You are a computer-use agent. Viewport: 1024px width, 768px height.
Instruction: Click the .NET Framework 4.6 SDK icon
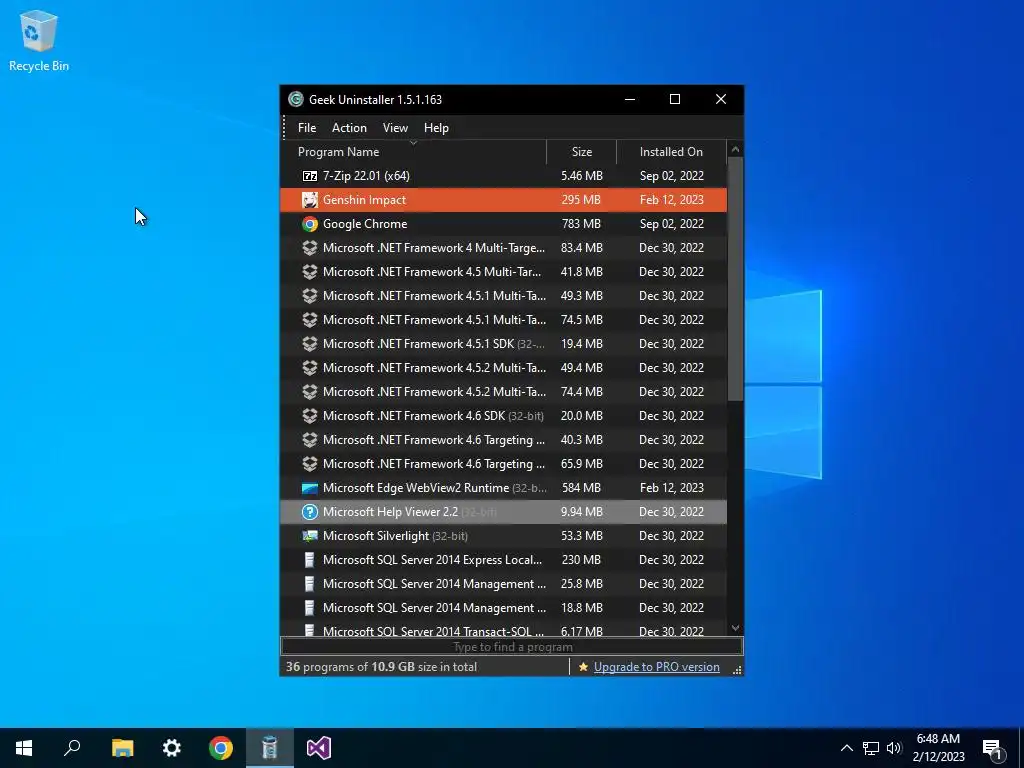point(310,415)
